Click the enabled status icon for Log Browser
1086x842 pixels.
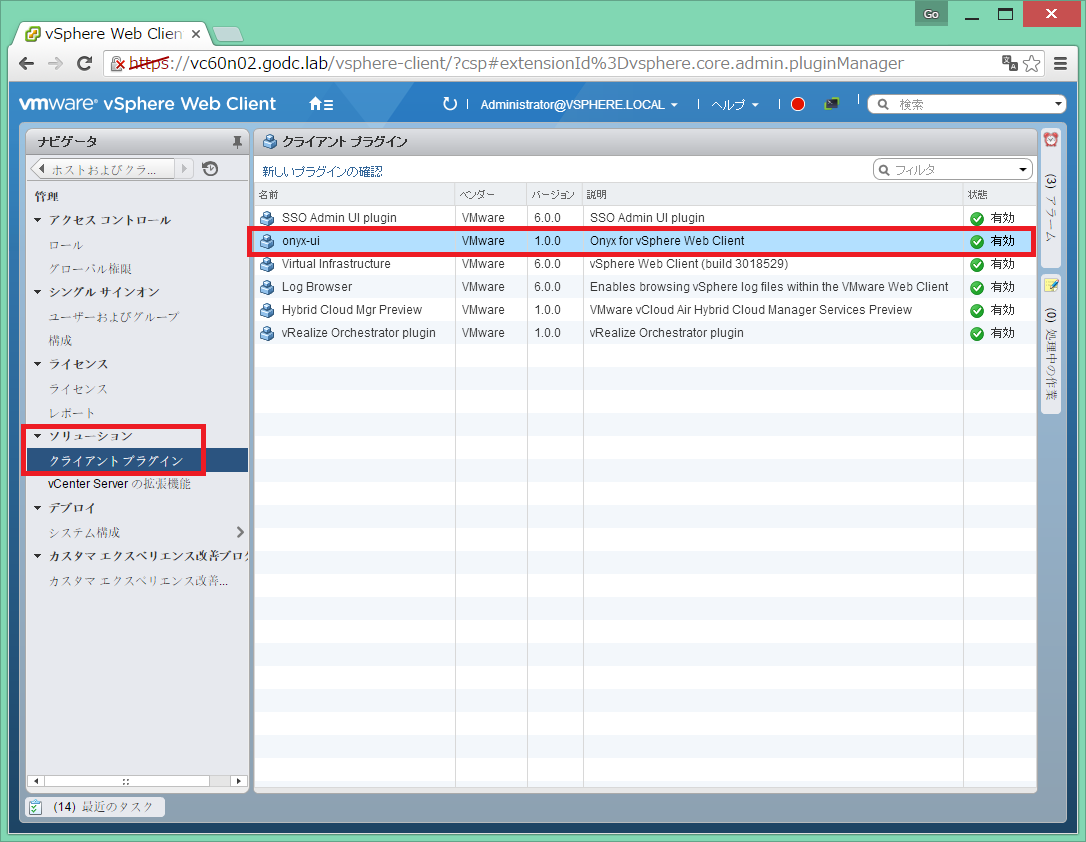(x=977, y=287)
